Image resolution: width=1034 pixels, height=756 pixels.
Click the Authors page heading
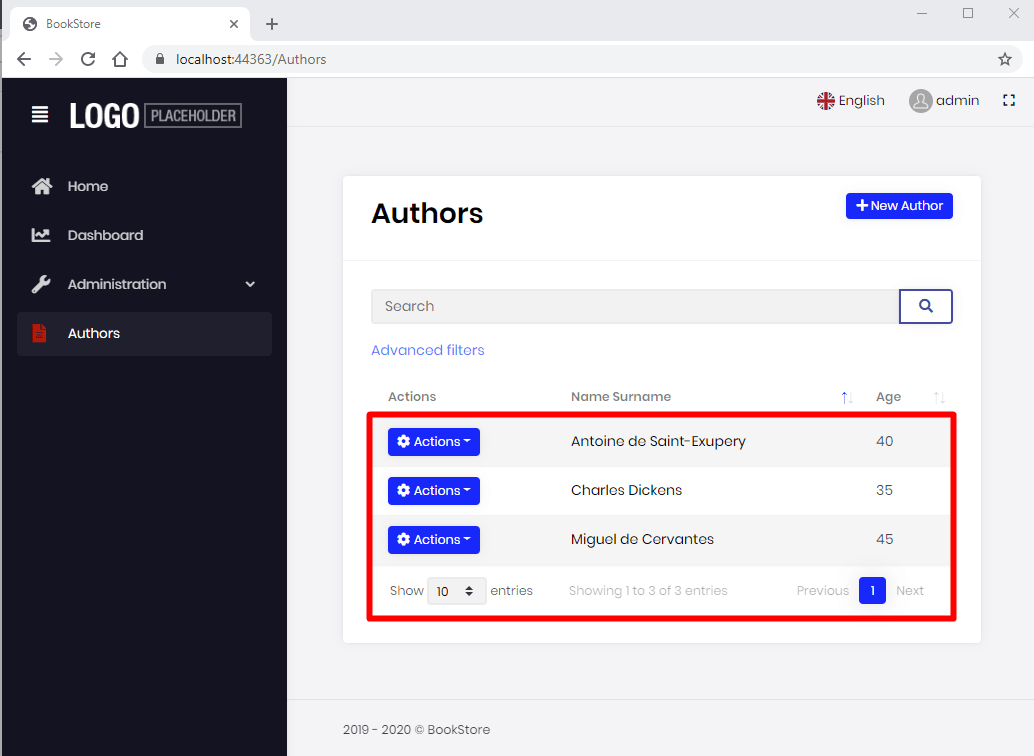[427, 214]
